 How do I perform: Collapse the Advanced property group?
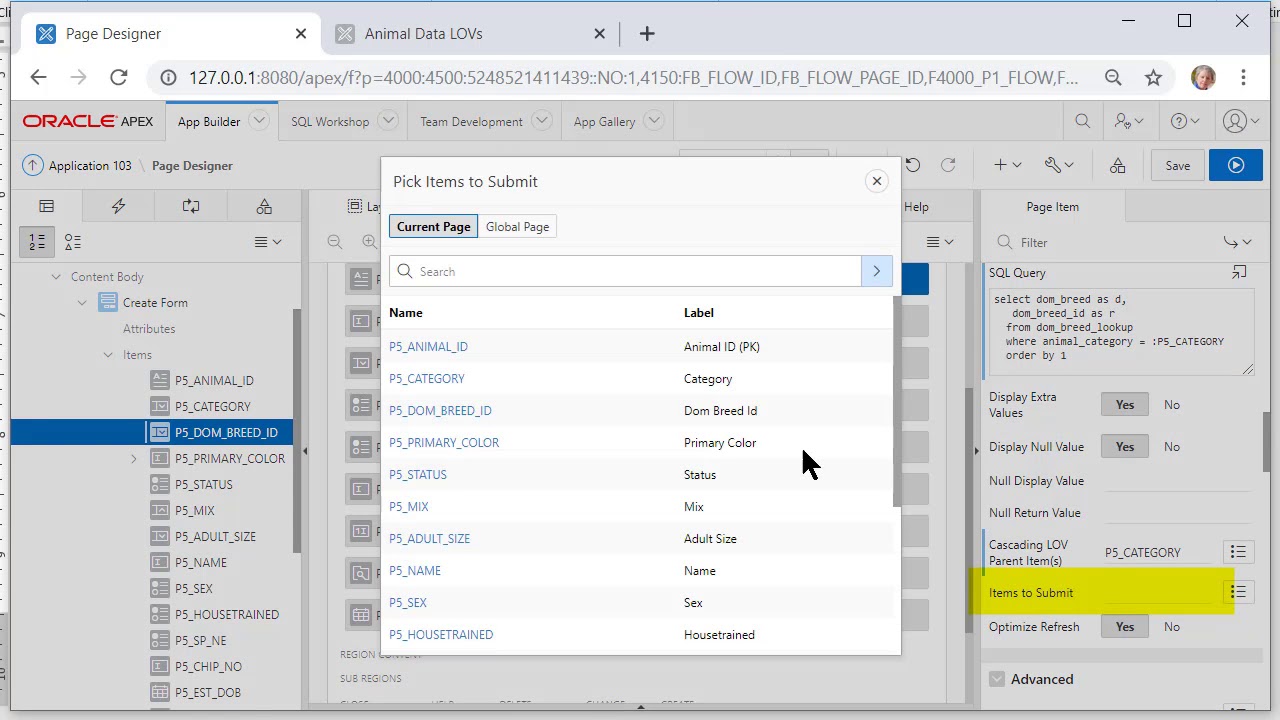click(x=997, y=679)
